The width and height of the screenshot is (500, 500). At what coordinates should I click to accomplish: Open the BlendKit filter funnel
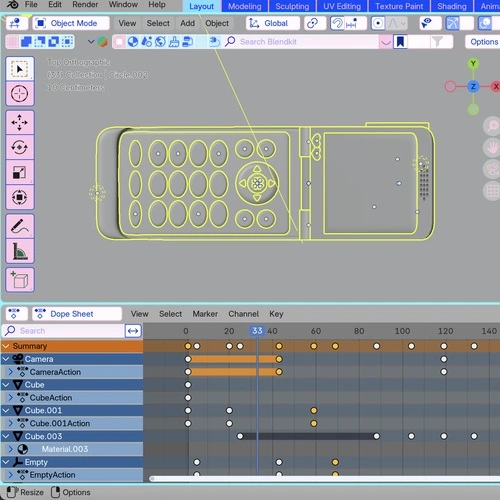click(437, 42)
